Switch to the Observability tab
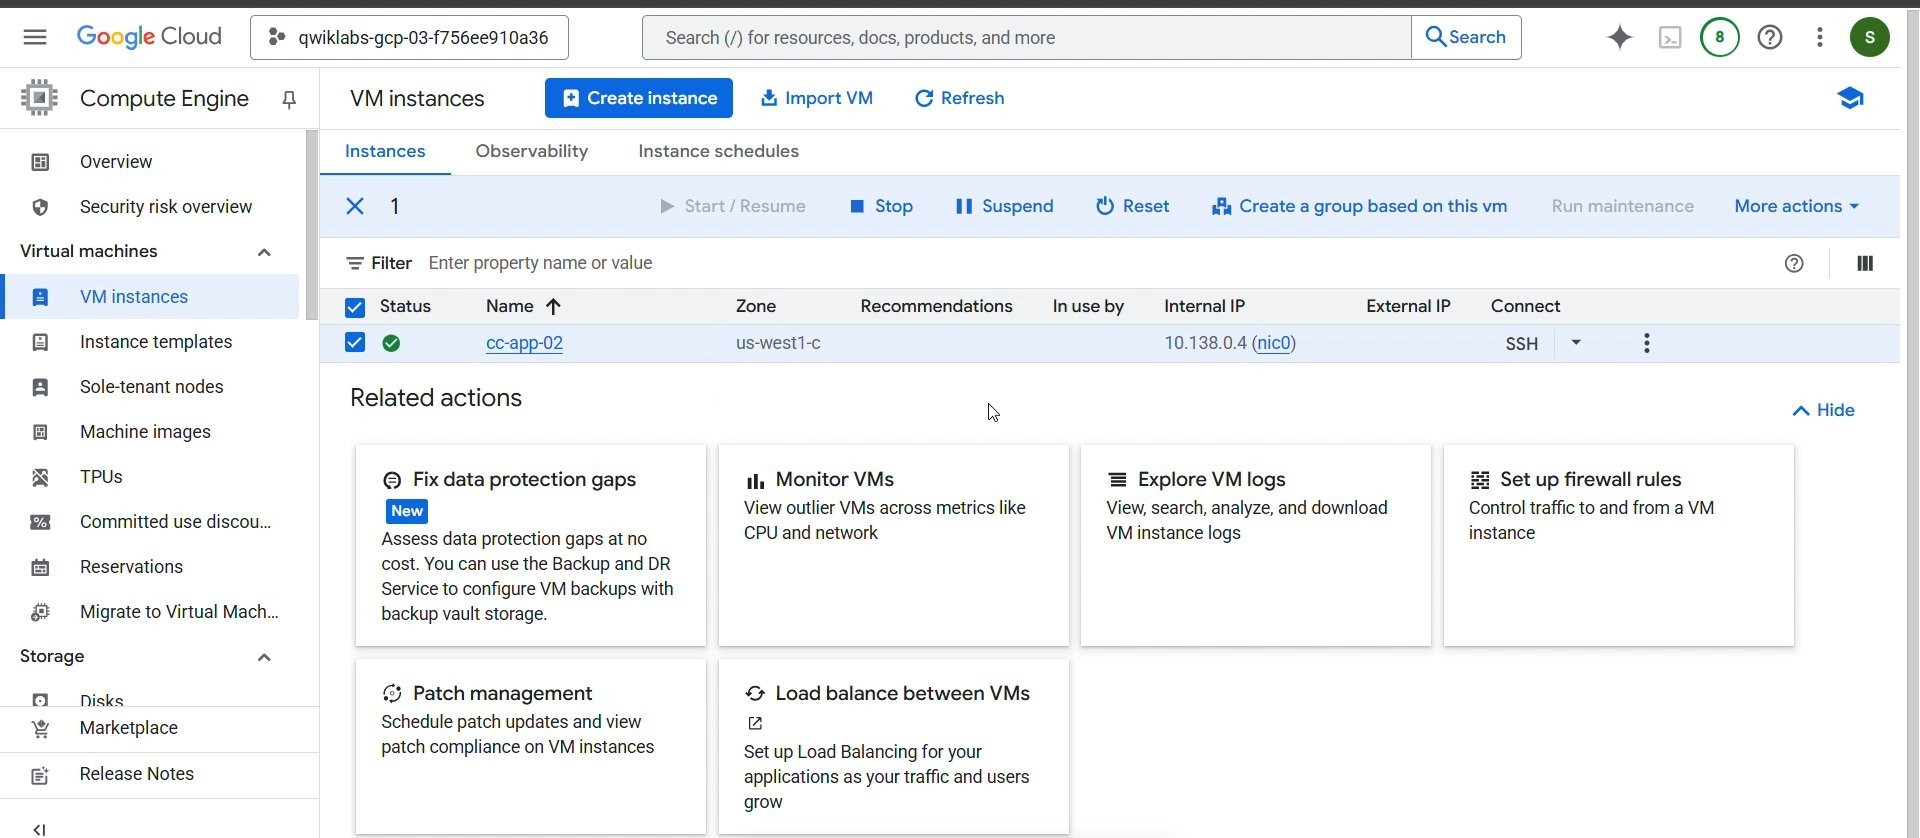 531,151
